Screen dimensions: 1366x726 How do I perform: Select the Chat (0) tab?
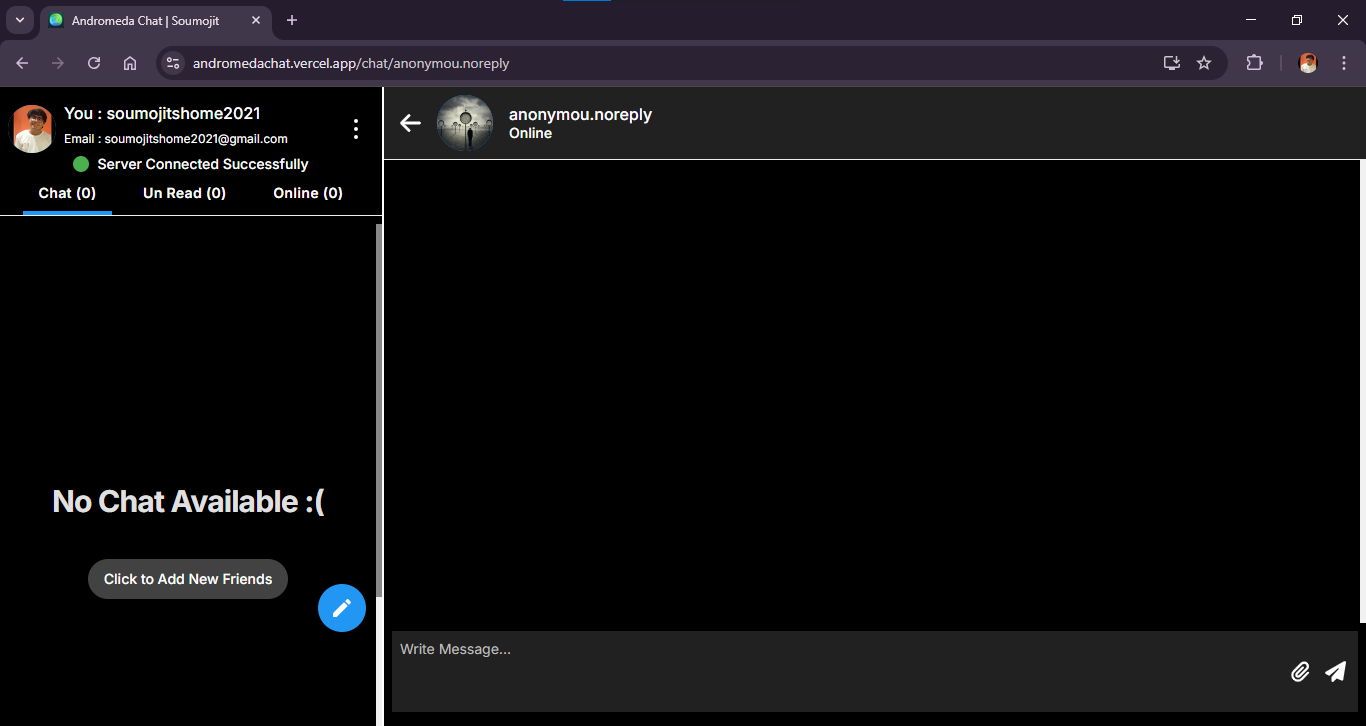(66, 193)
